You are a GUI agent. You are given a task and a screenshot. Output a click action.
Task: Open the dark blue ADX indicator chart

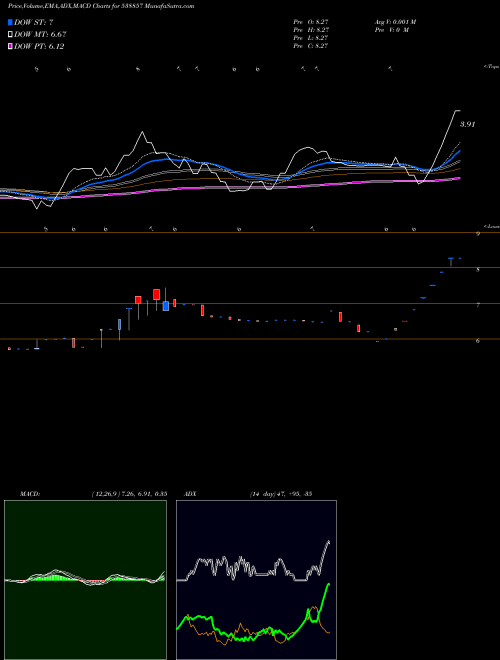pyautogui.click(x=256, y=580)
